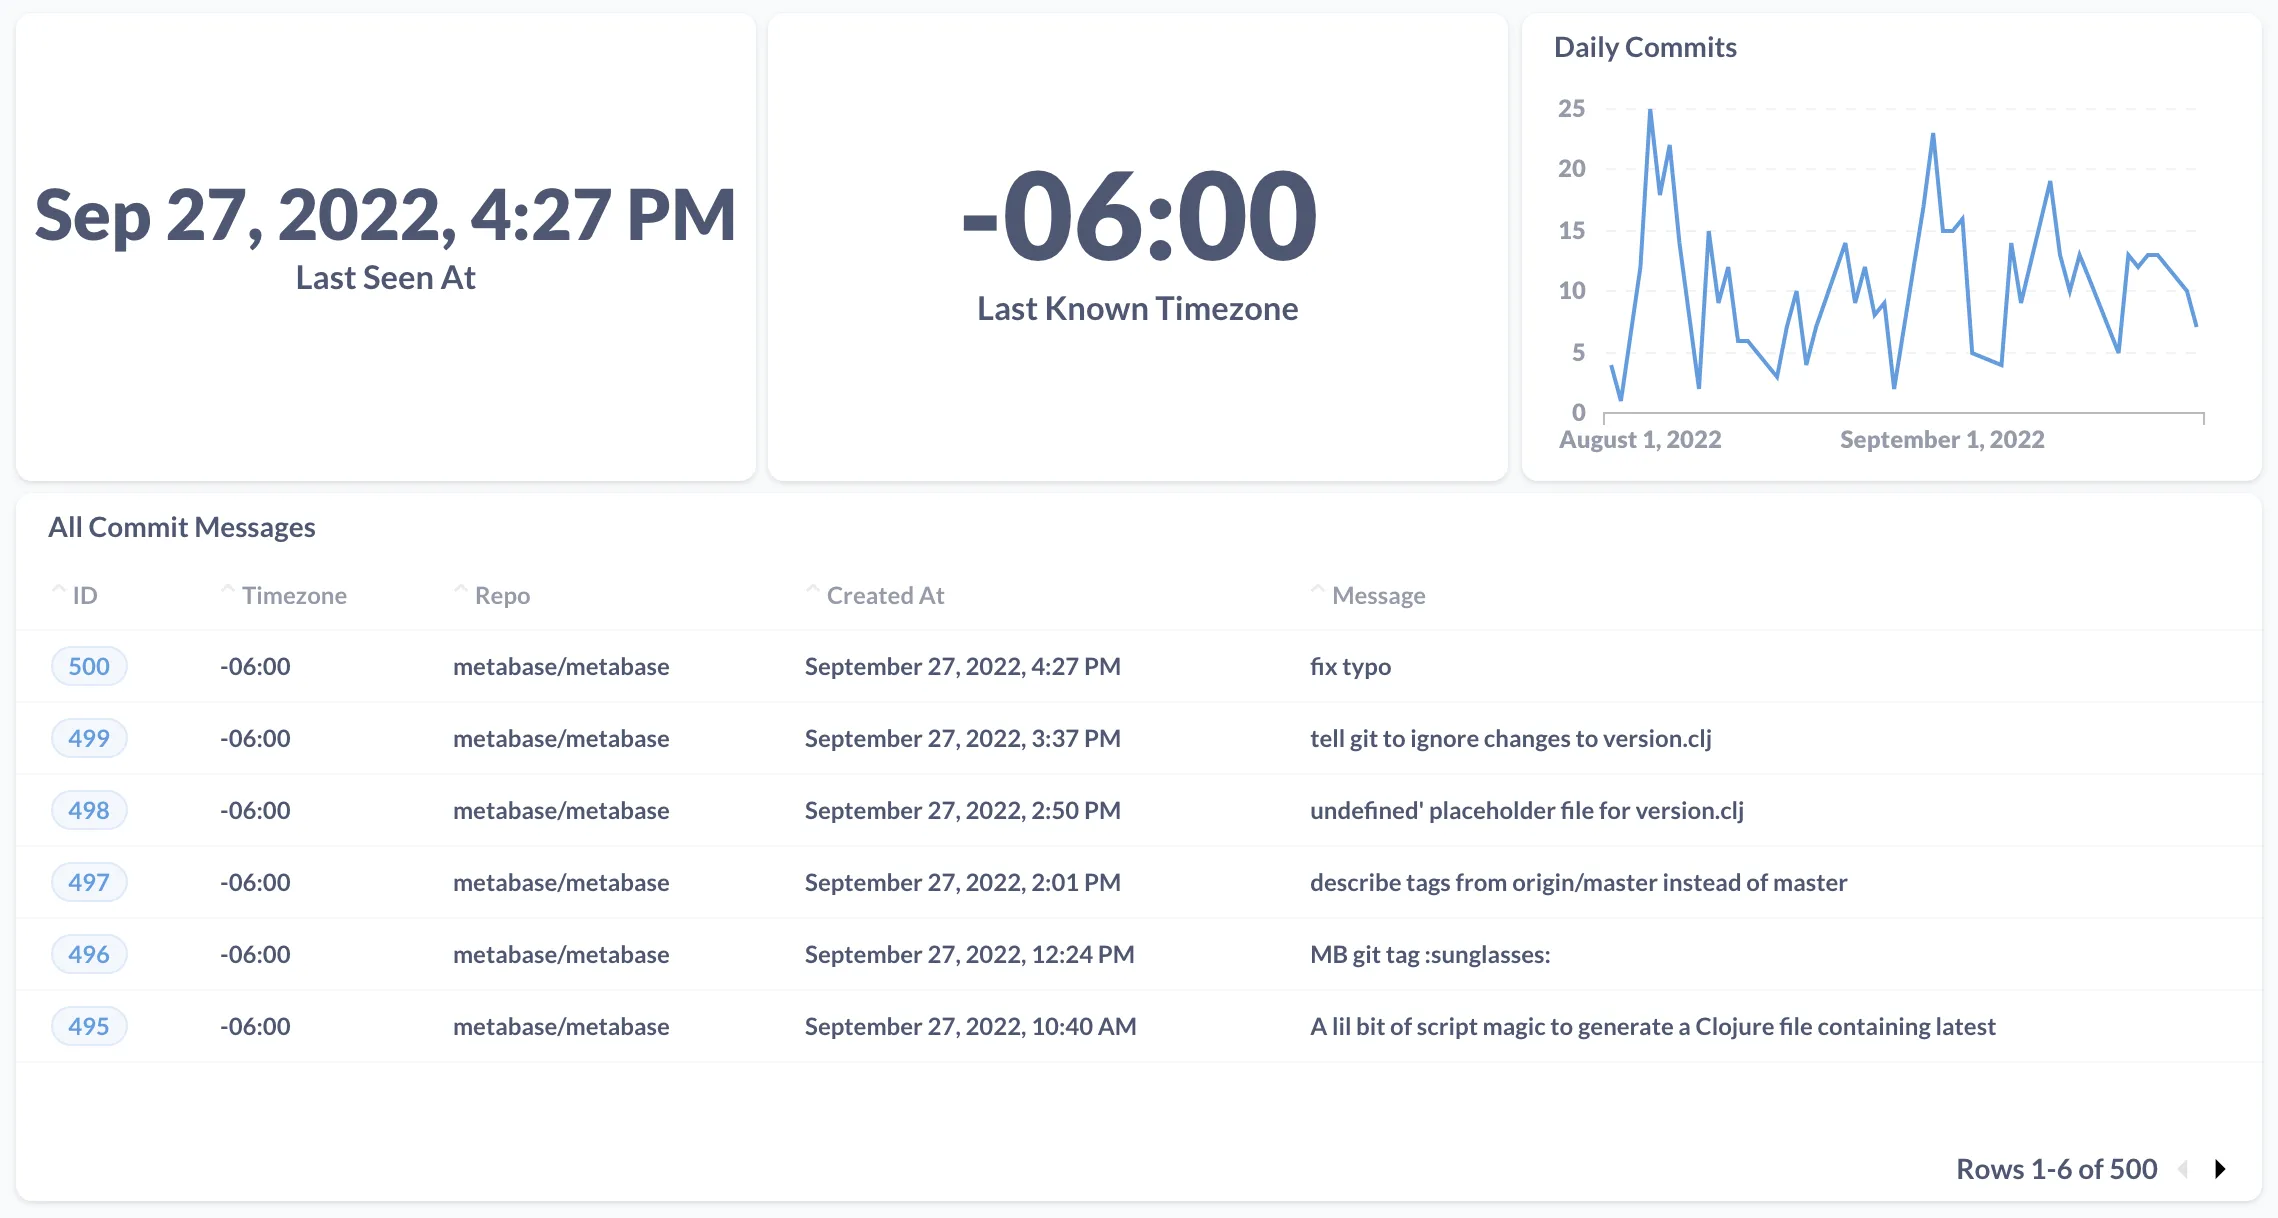This screenshot has width=2278, height=1218.
Task: Click 'September 1, 2022' axis label
Action: click(1942, 439)
